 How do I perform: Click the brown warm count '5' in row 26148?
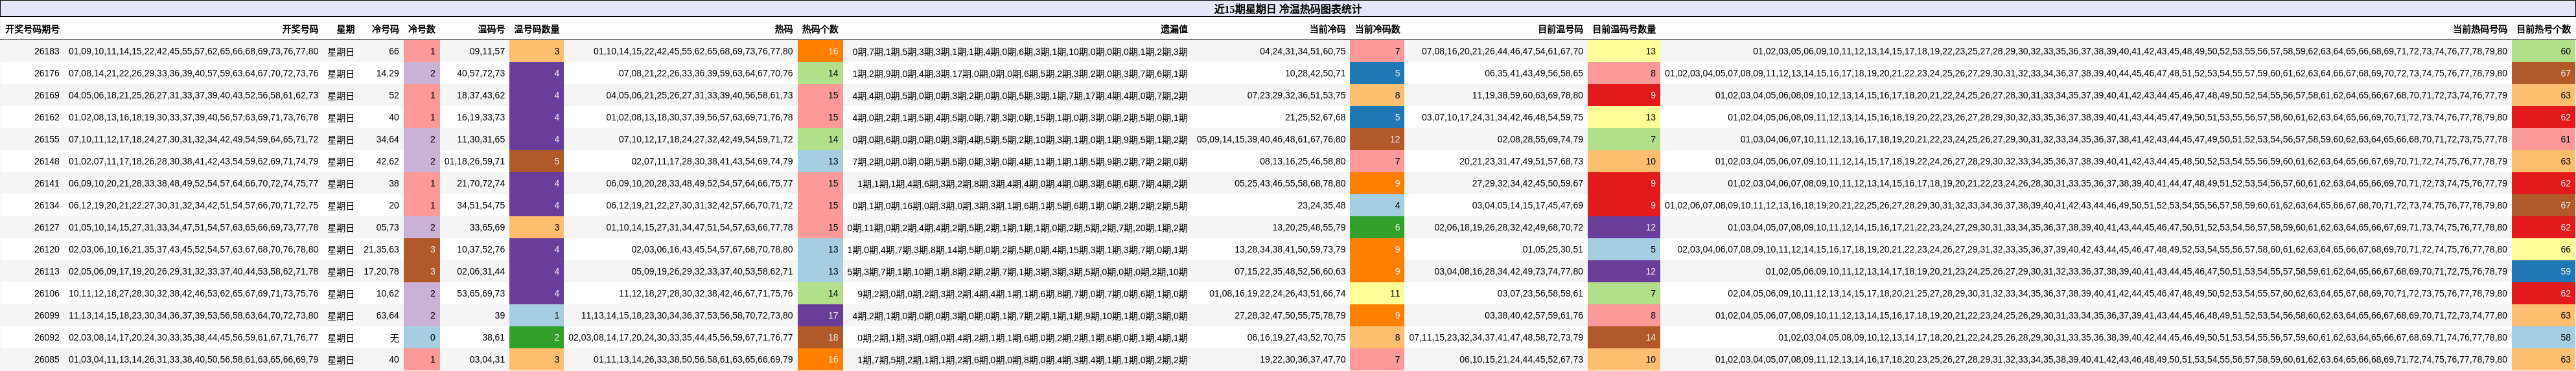(537, 161)
